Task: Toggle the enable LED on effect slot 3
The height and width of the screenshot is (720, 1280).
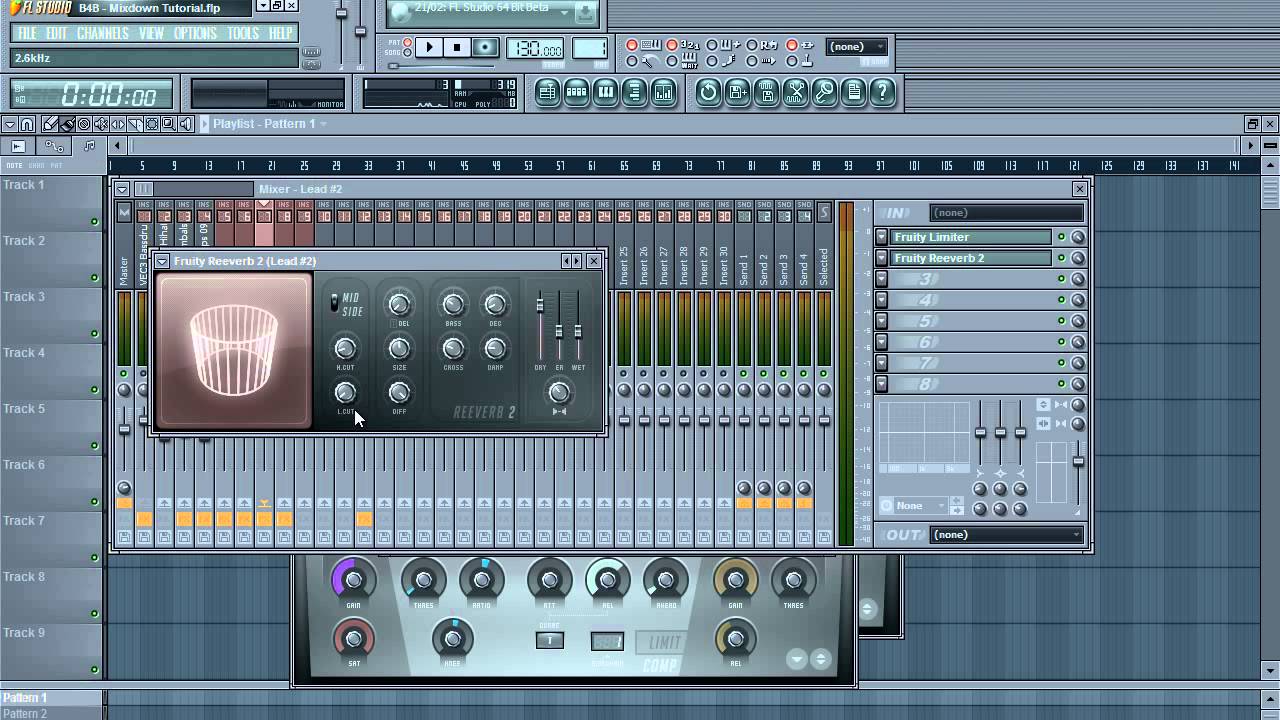Action: 1062,279
